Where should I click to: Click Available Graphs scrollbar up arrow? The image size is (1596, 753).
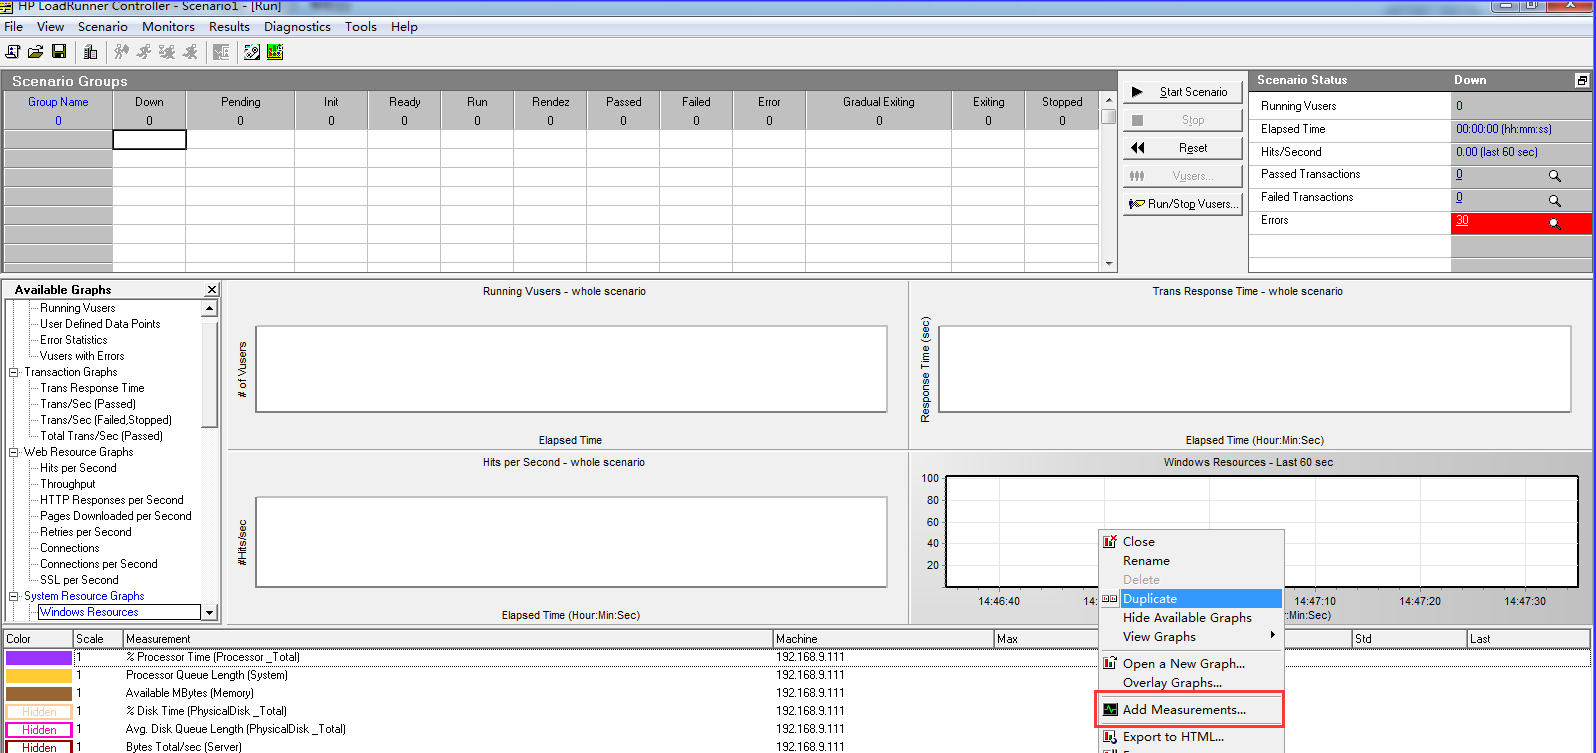[209, 308]
